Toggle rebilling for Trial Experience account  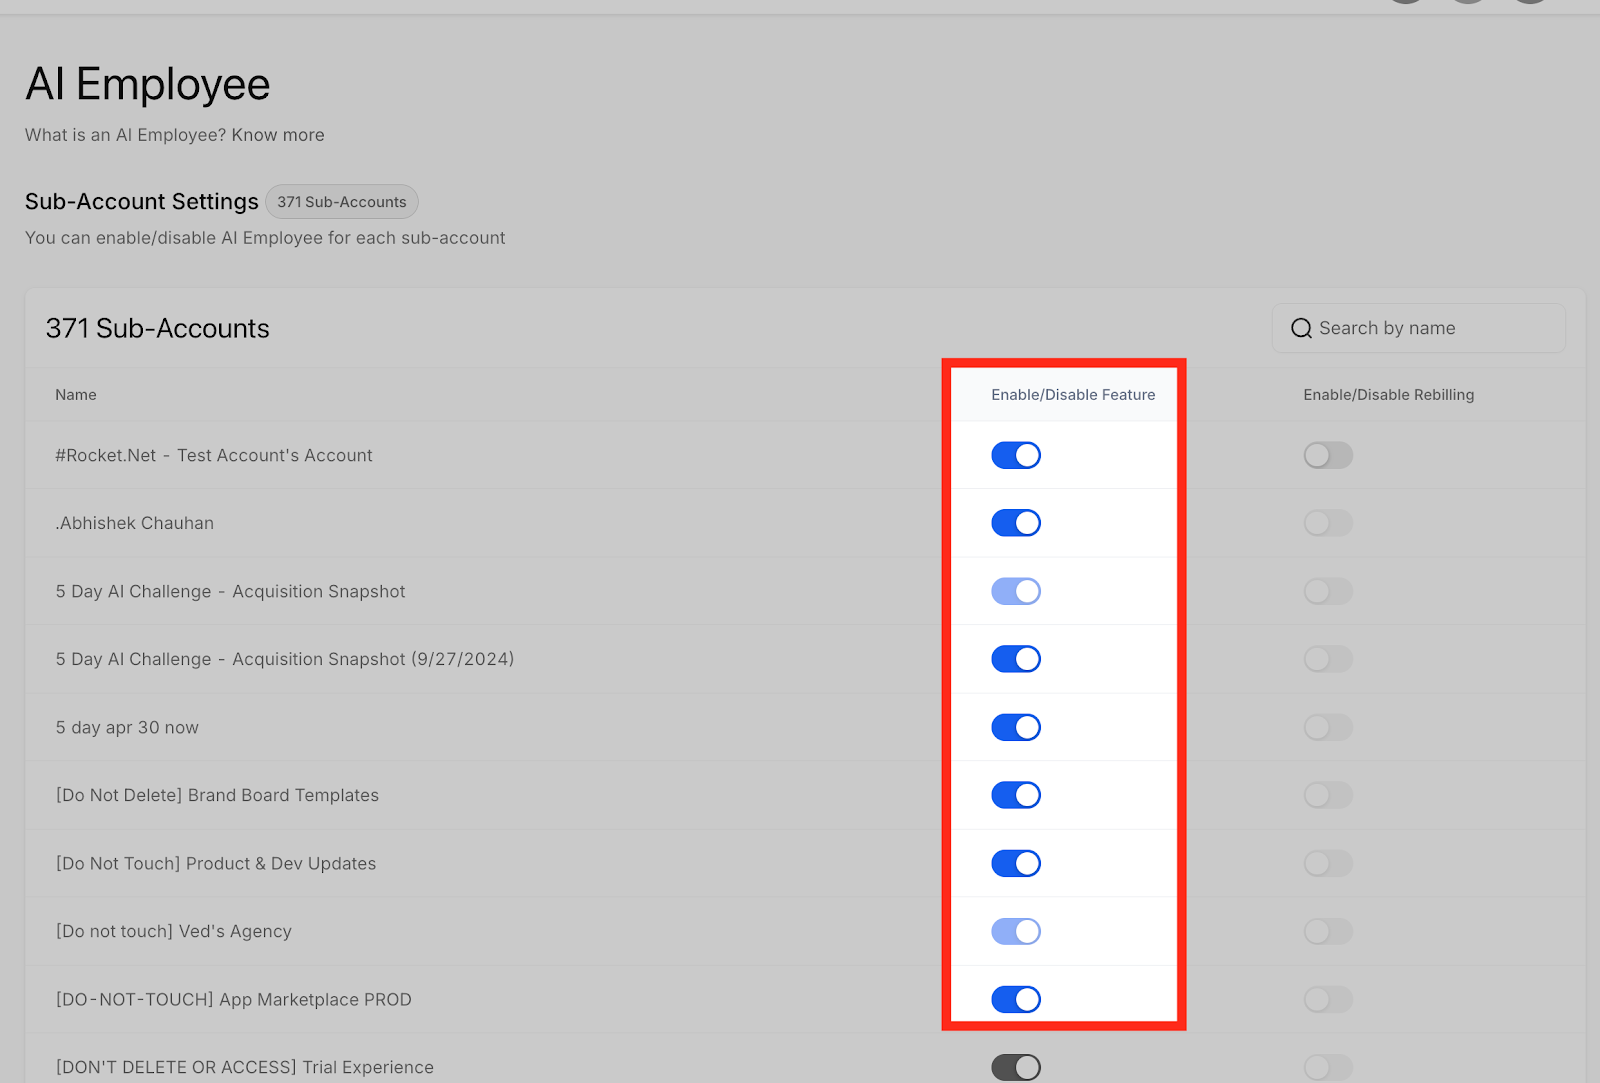coord(1328,1067)
